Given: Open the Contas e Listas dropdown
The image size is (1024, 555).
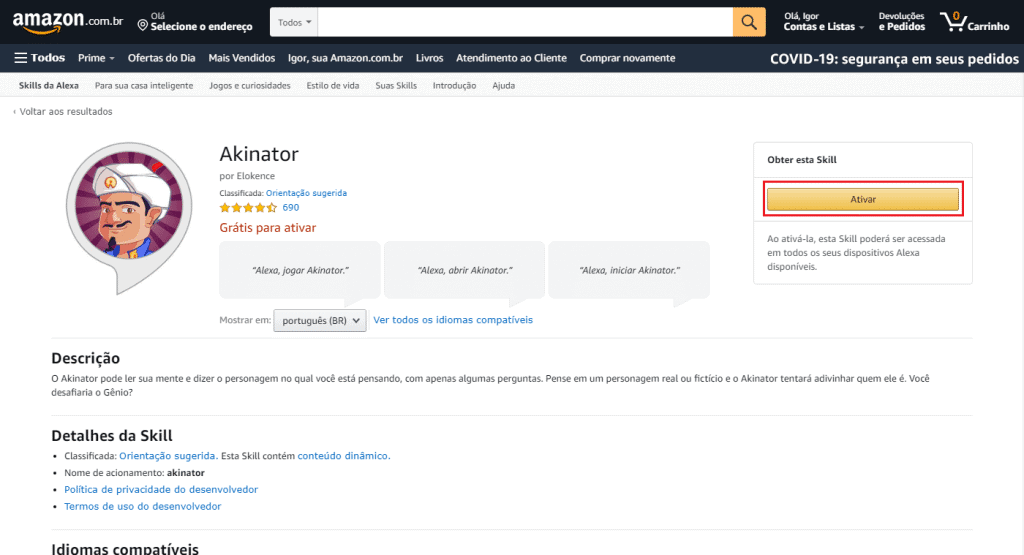Looking at the screenshot, I should coord(824,22).
